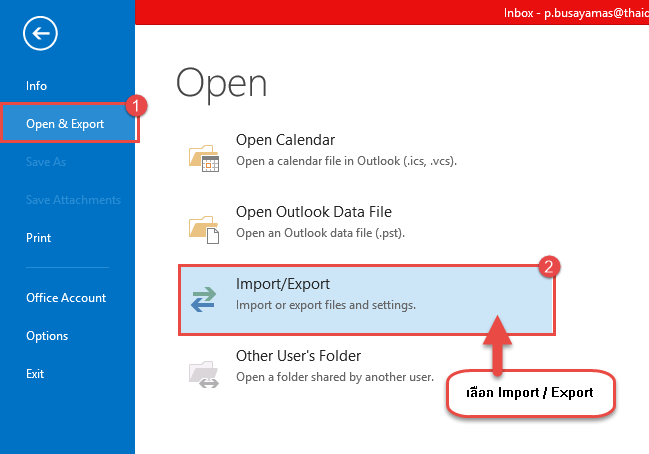Open the Info section
Image resolution: width=649 pixels, height=454 pixels.
pyautogui.click(x=36, y=86)
